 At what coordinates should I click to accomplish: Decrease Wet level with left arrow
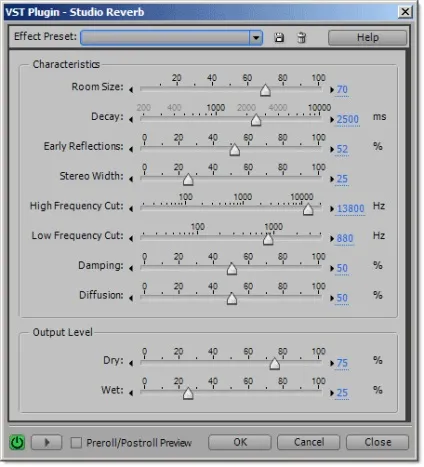131,393
